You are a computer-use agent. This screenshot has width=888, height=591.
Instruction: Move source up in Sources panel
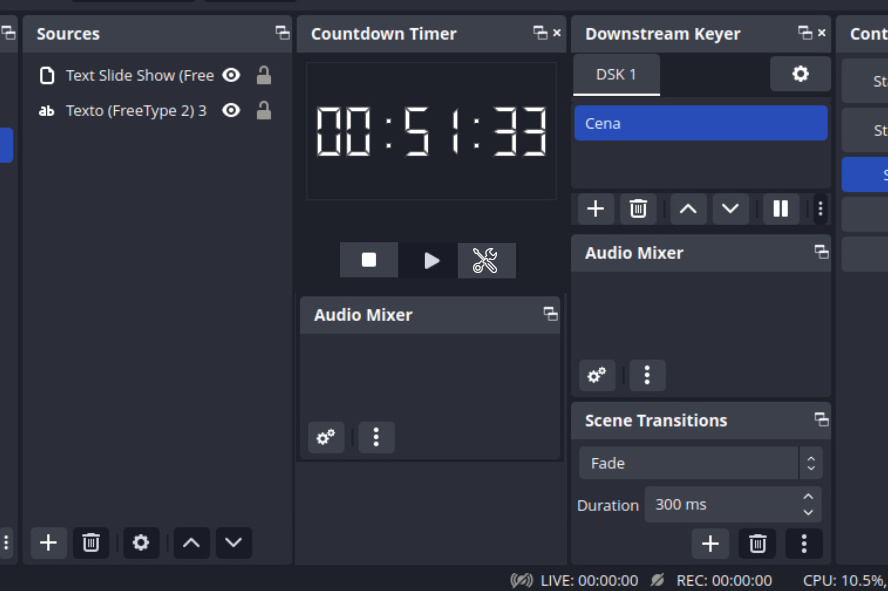coord(191,543)
